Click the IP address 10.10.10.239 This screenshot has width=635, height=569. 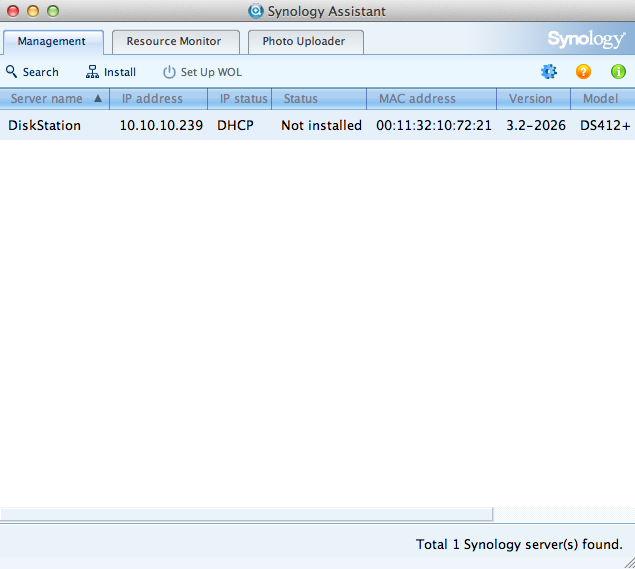(x=161, y=126)
